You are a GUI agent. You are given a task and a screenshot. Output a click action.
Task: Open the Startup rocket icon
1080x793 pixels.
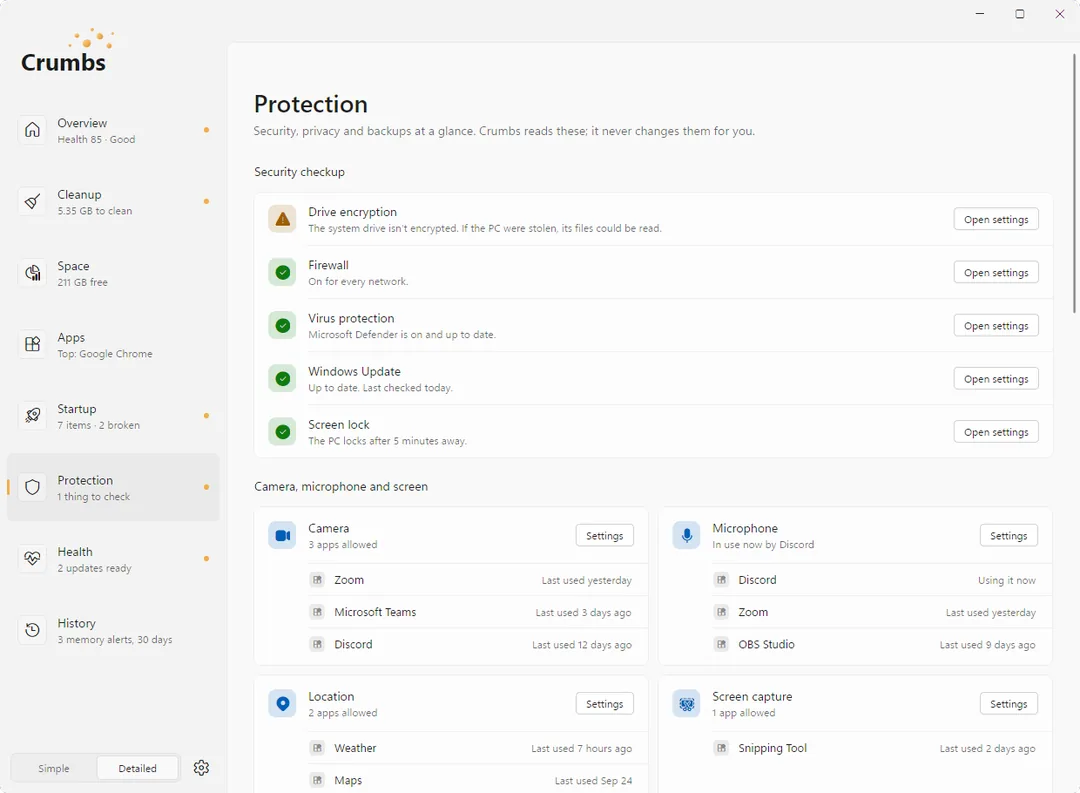(32, 415)
